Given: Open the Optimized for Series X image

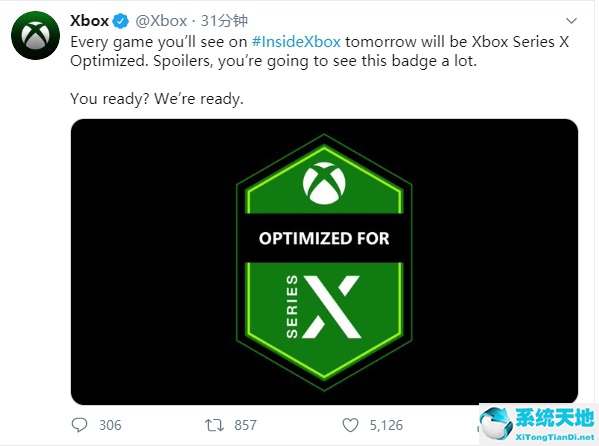Looking at the screenshot, I should [324, 262].
